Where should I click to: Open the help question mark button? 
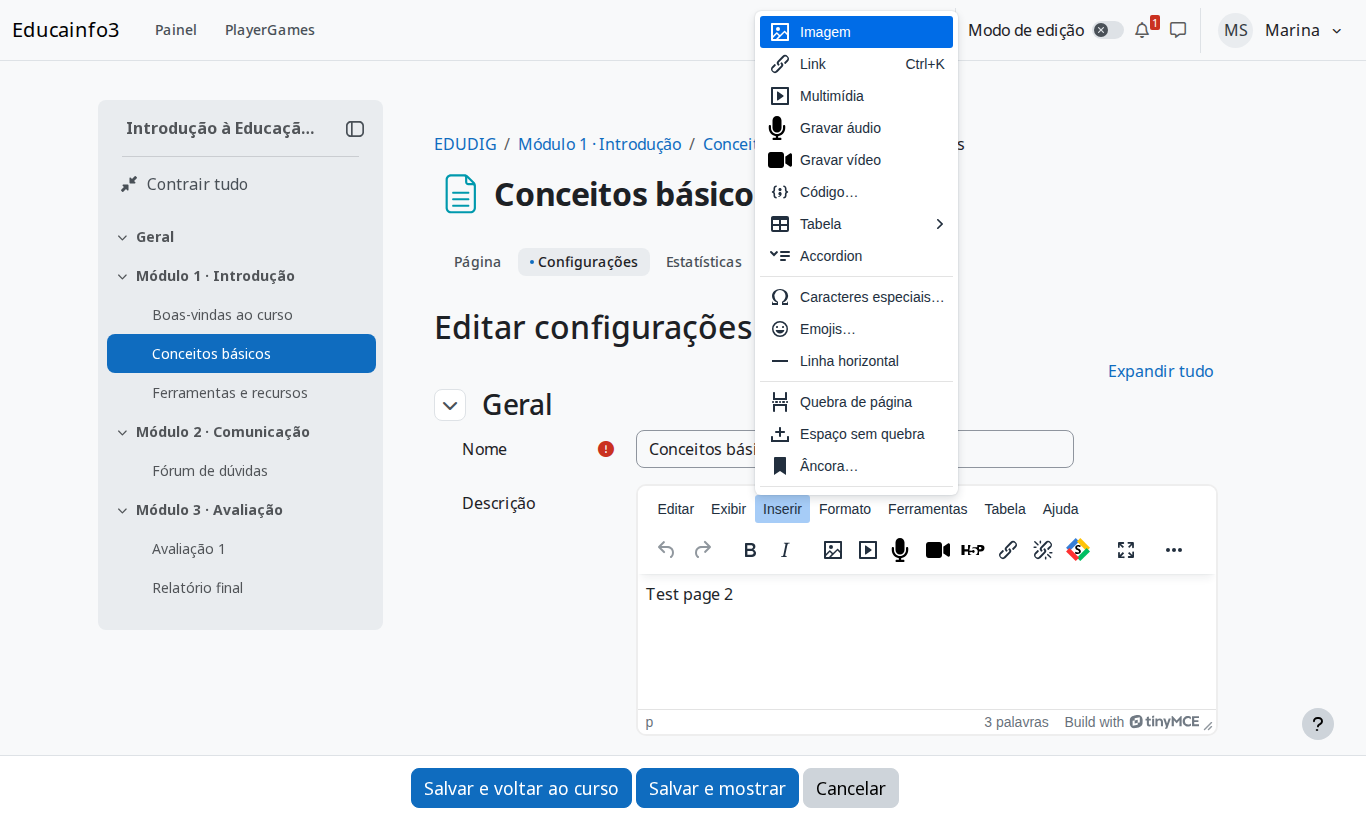[1318, 724]
